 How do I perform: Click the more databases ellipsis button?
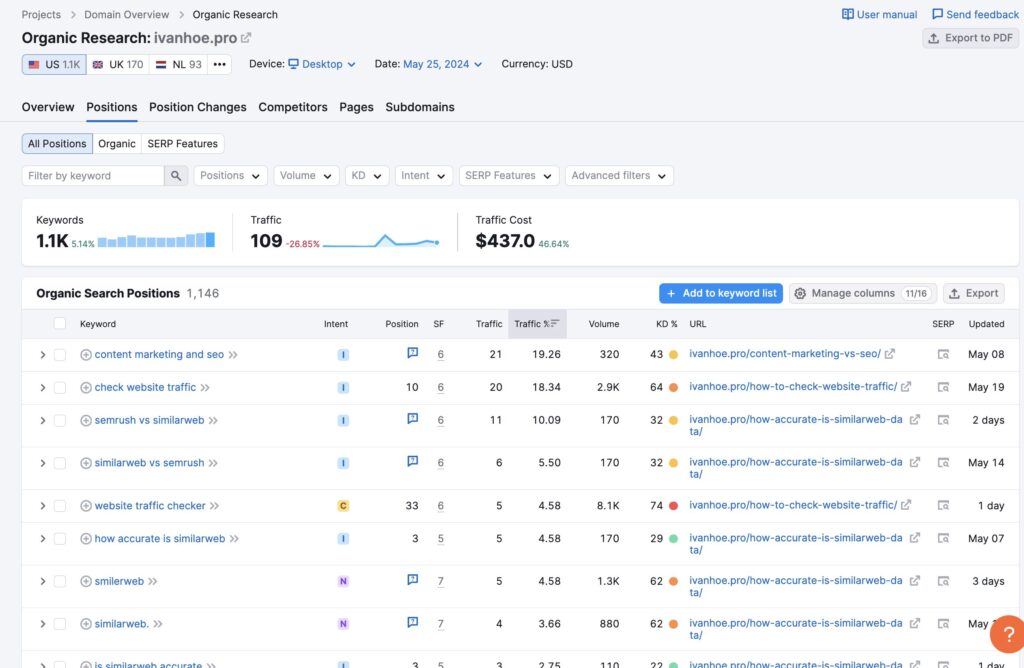pos(220,64)
